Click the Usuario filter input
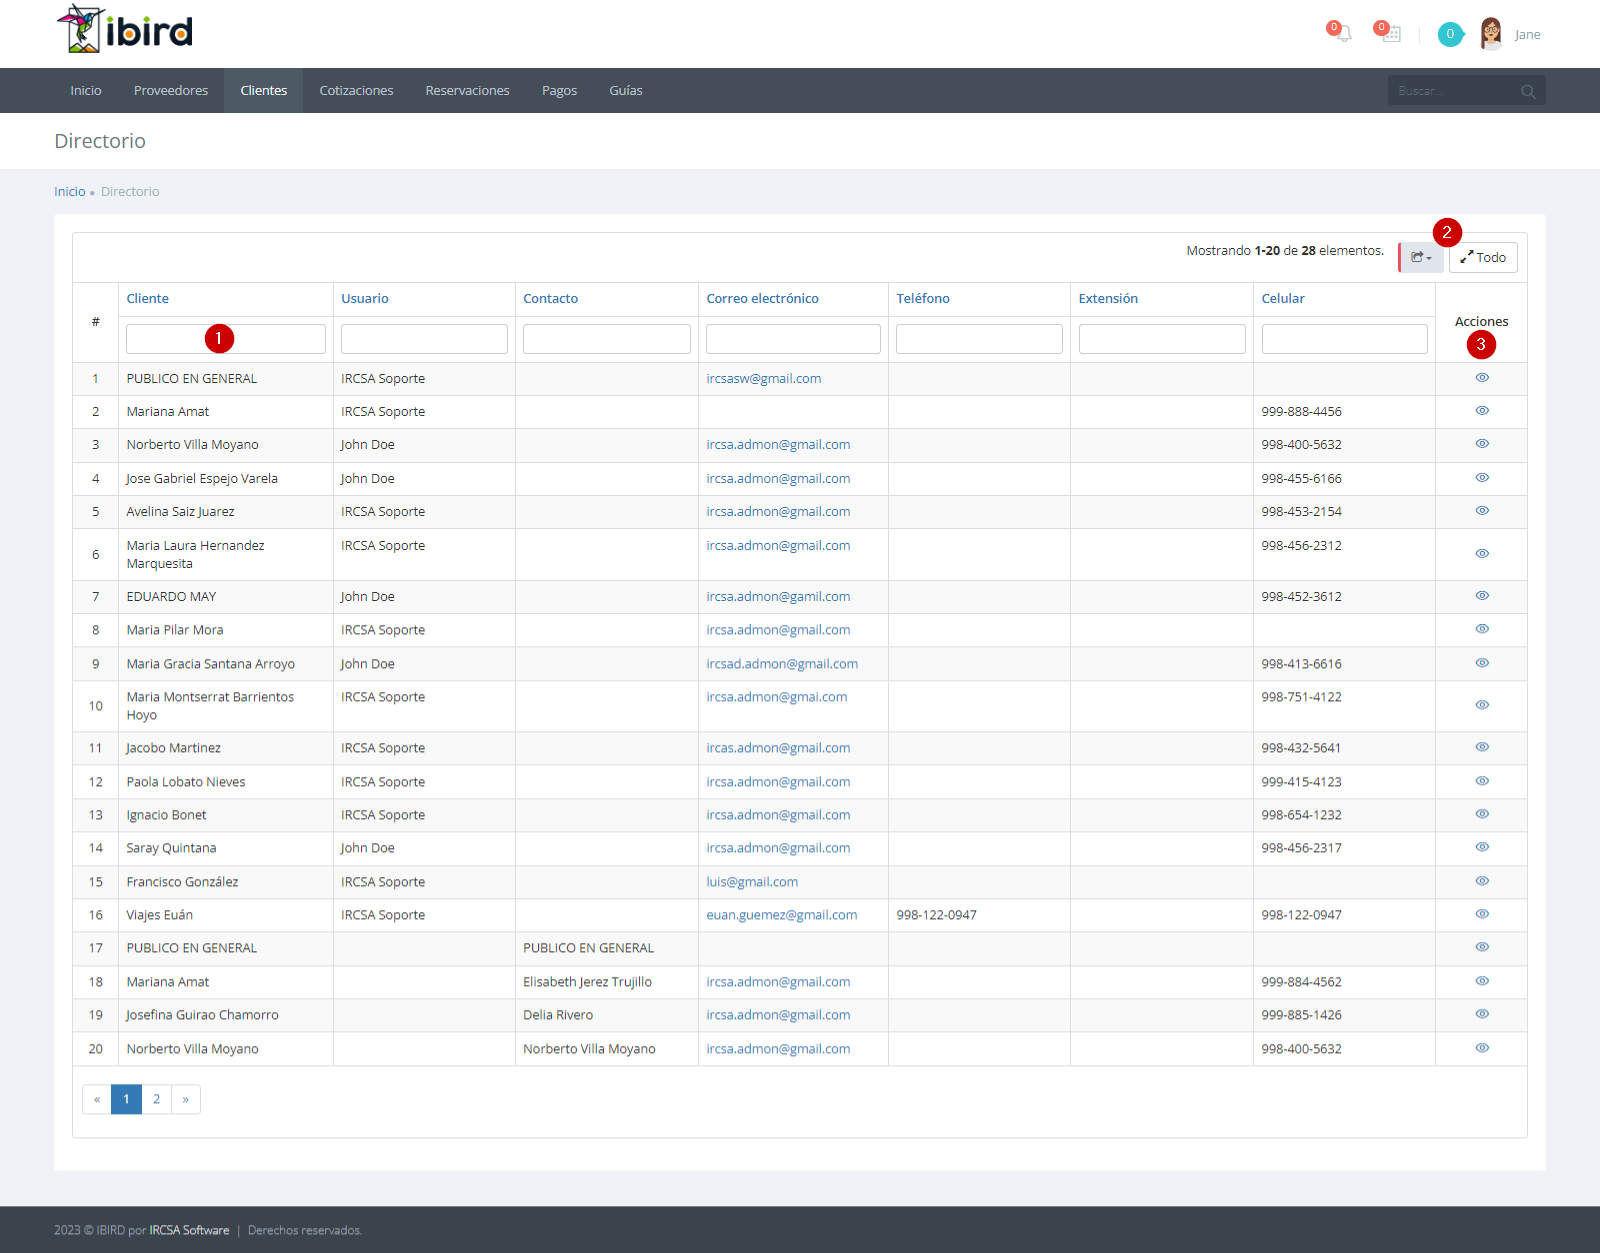This screenshot has height=1253, width=1600. pos(424,339)
